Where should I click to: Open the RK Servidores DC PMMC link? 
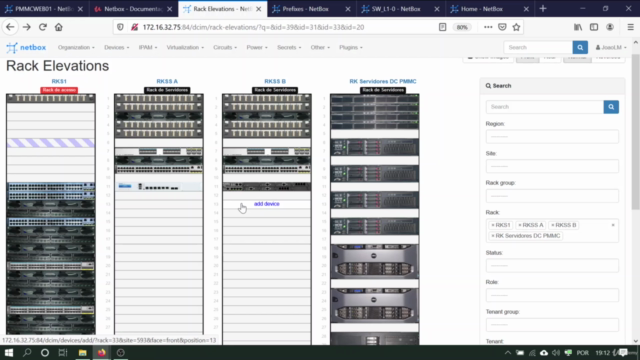(x=383, y=81)
